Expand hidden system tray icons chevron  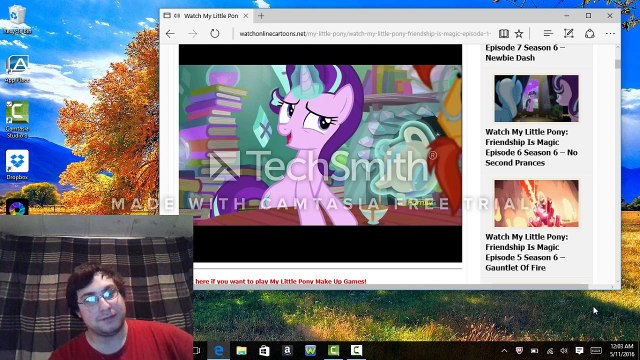pyautogui.click(x=504, y=351)
